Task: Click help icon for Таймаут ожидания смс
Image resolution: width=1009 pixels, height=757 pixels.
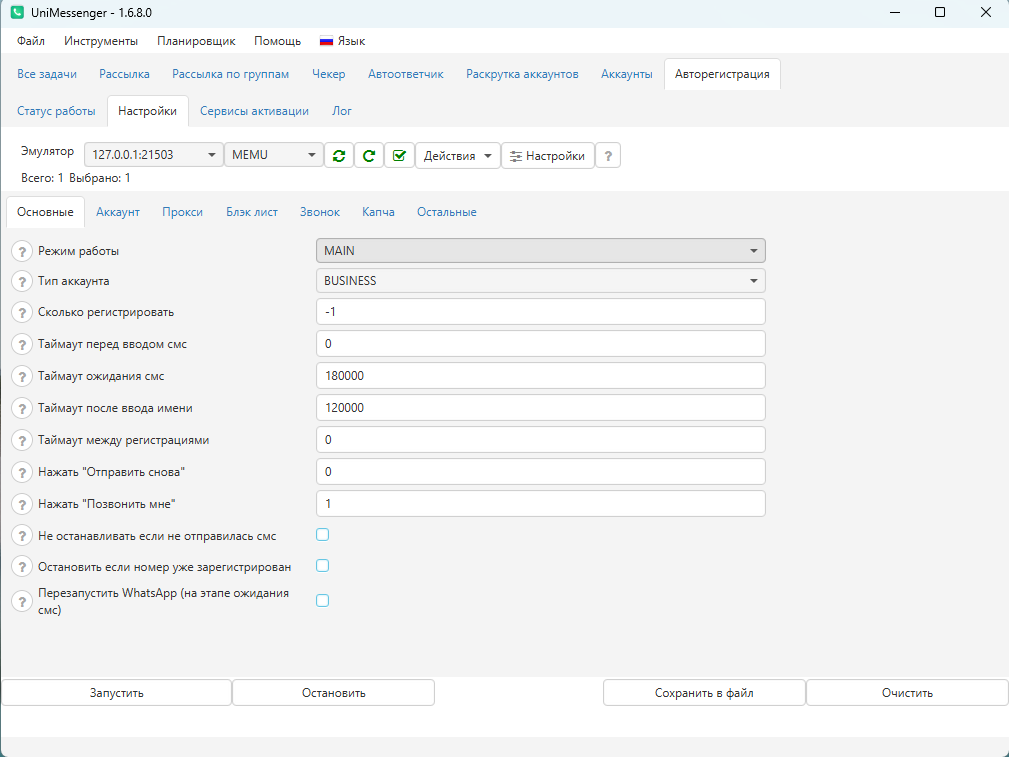Action: [x=22, y=376]
